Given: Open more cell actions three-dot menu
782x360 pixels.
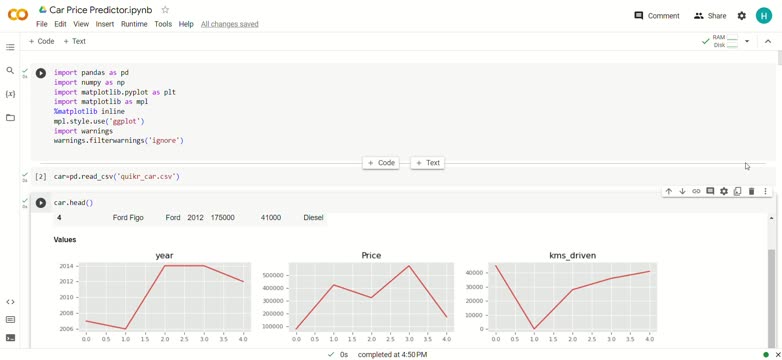Looking at the screenshot, I should click(765, 191).
